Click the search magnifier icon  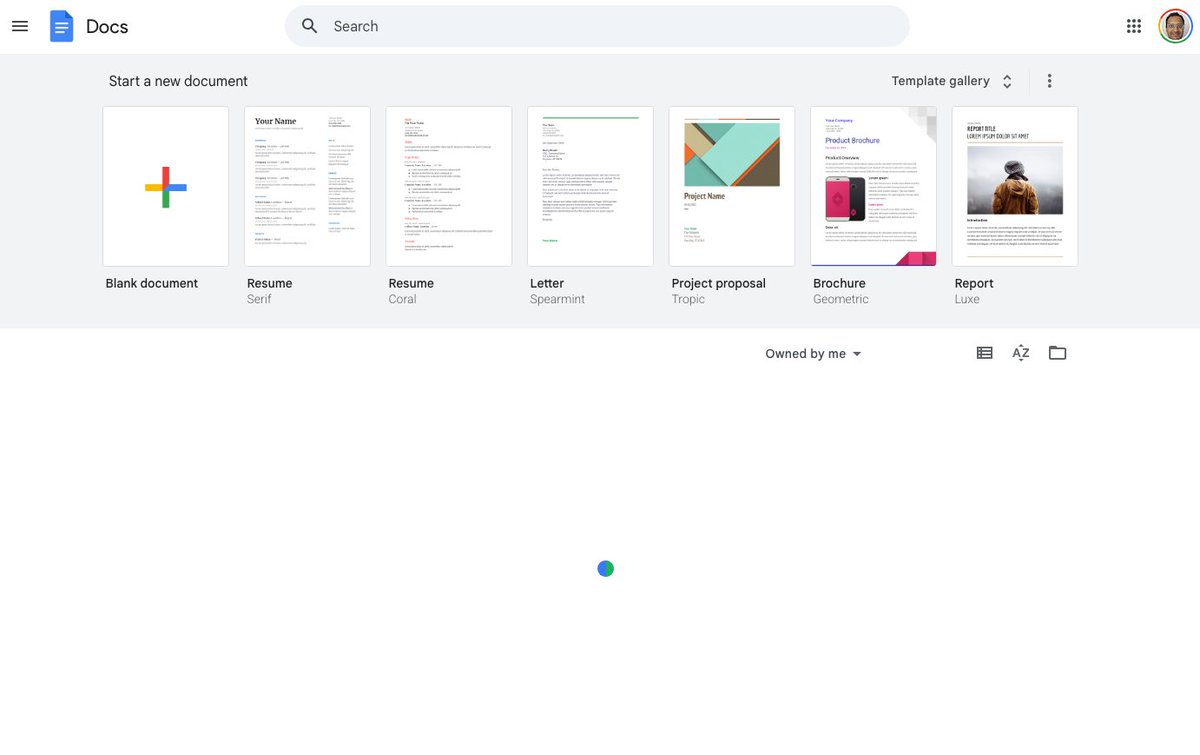pos(310,26)
